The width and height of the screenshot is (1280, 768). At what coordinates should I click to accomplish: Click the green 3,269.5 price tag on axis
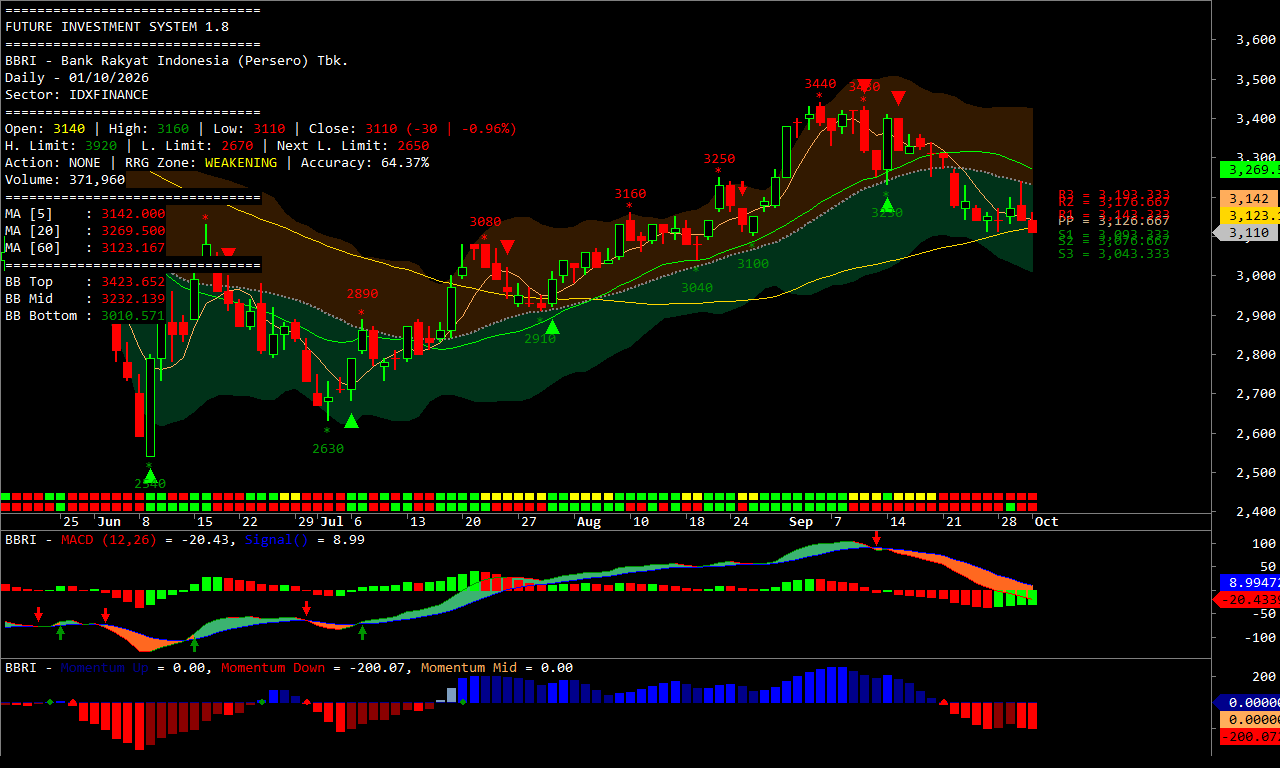pyautogui.click(x=1250, y=169)
